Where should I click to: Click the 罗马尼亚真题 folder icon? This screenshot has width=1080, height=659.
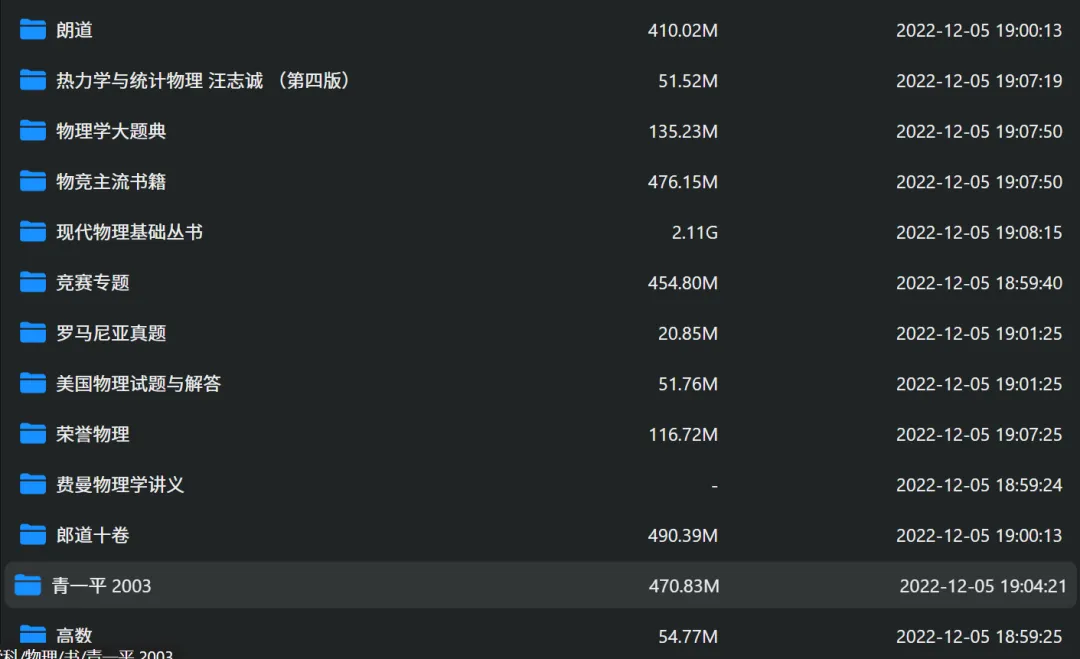coord(32,333)
